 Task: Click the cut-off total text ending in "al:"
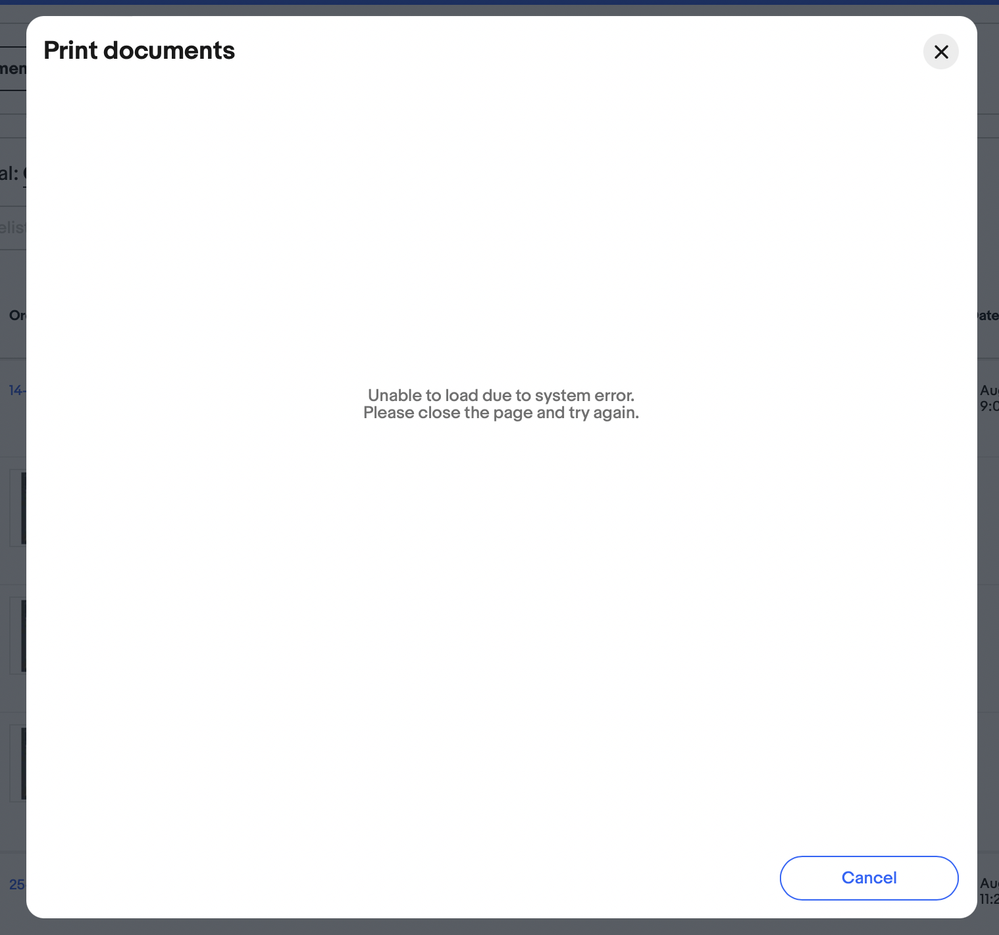coord(12,174)
